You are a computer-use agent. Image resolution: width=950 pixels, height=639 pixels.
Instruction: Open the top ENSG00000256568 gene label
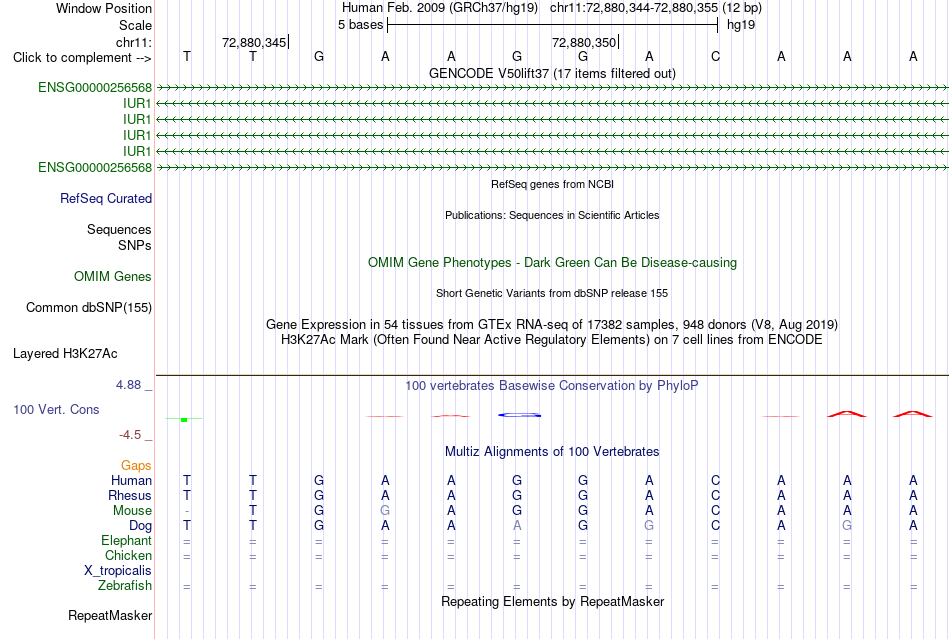(95, 87)
